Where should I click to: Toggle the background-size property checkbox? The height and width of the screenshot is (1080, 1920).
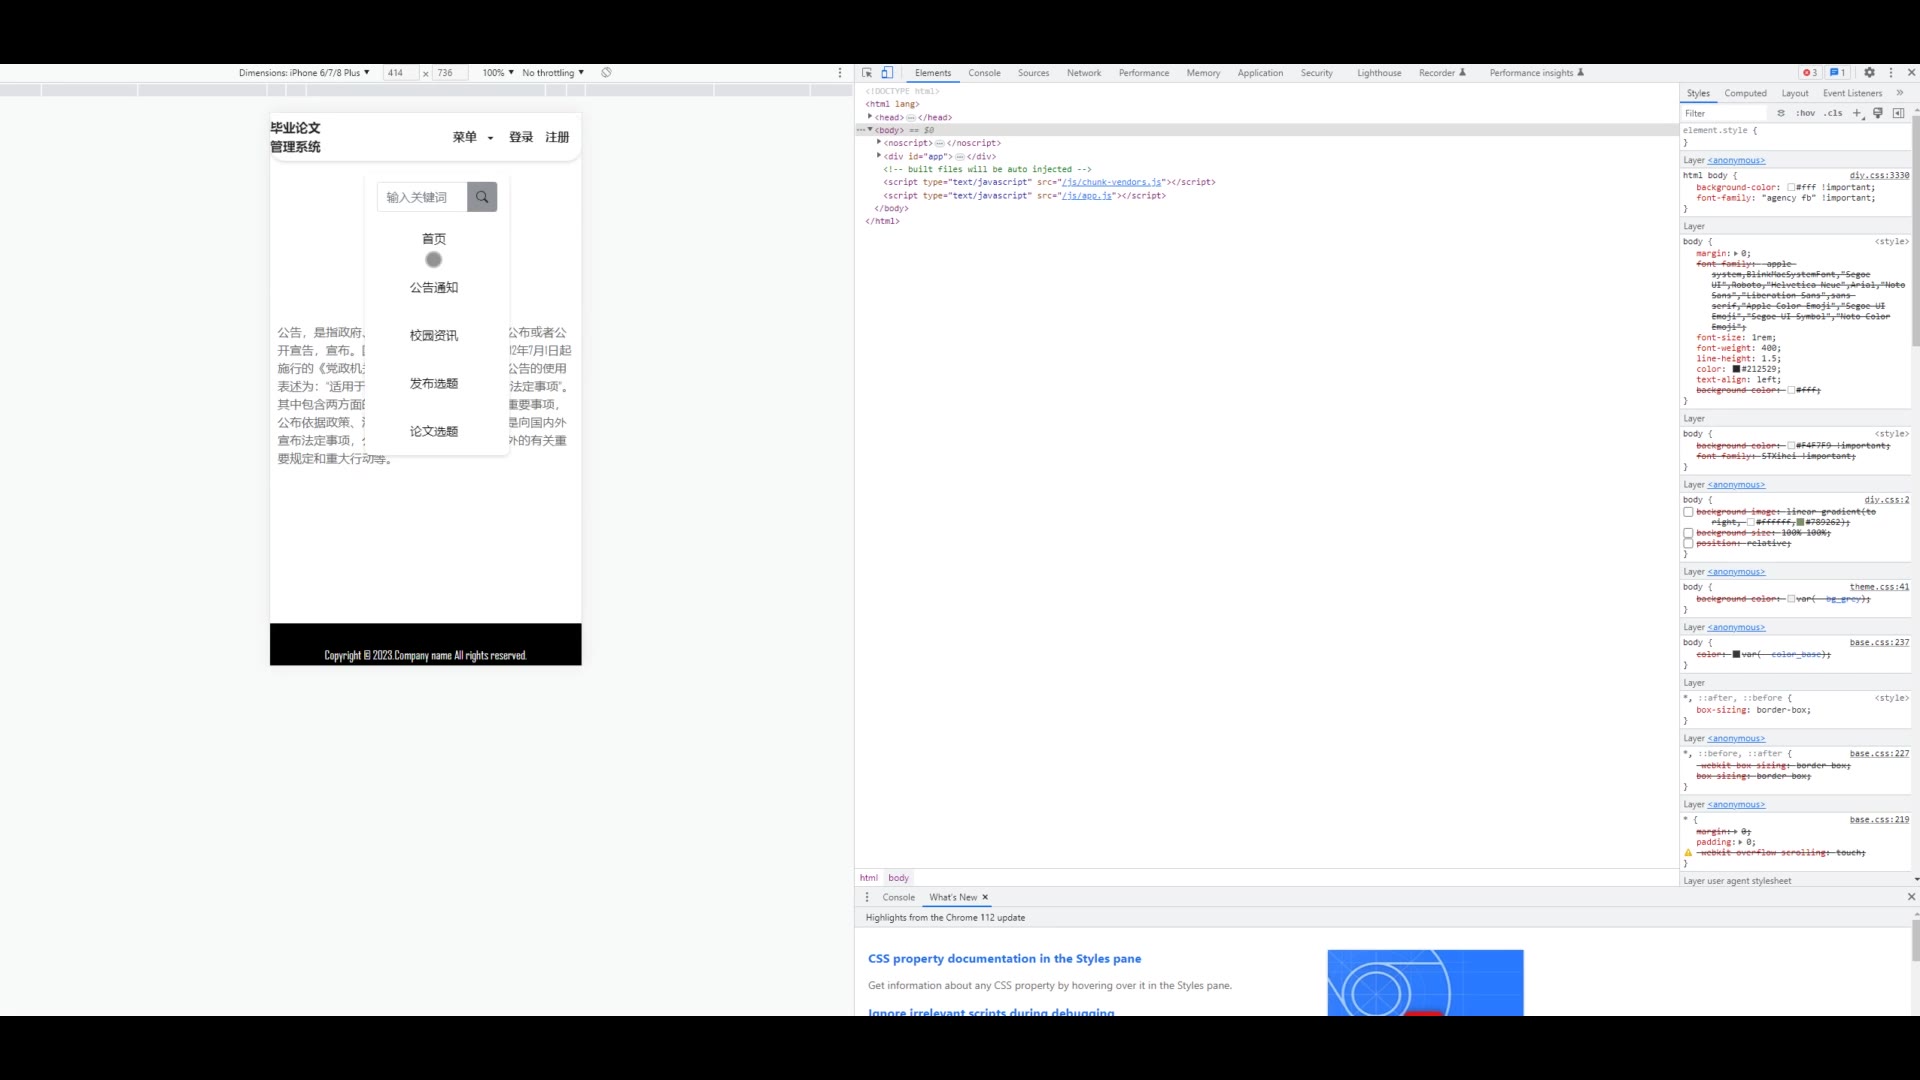(x=1689, y=533)
